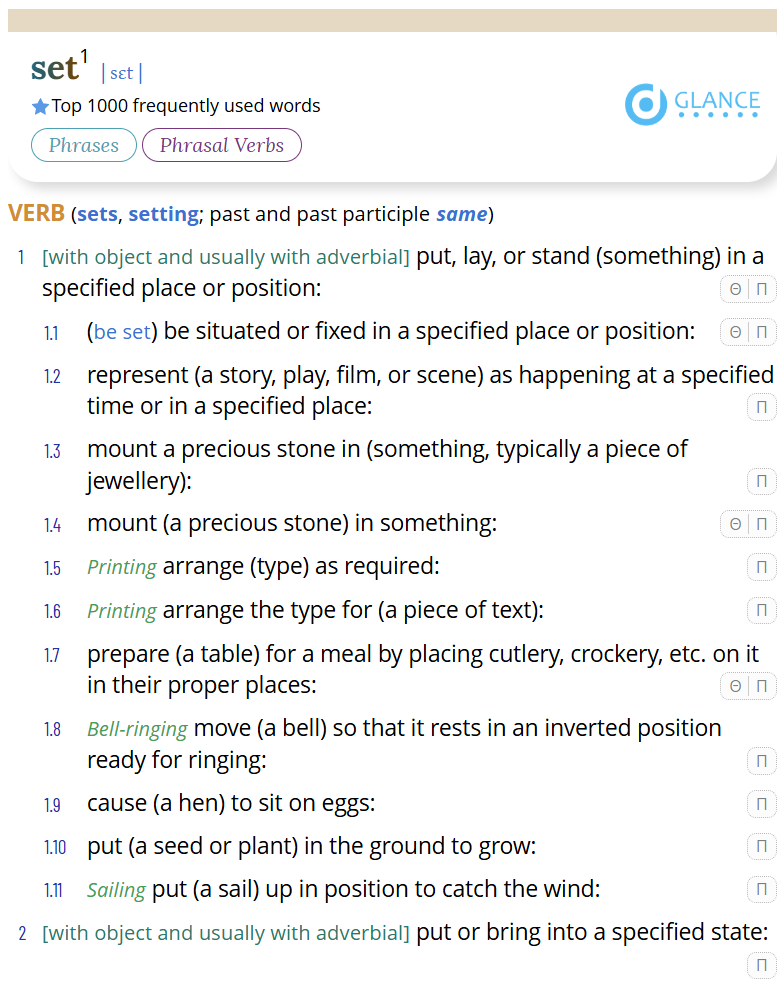The image size is (783, 993).
Task: Click the Π icon beside sense 1 definition
Action: click(x=762, y=289)
